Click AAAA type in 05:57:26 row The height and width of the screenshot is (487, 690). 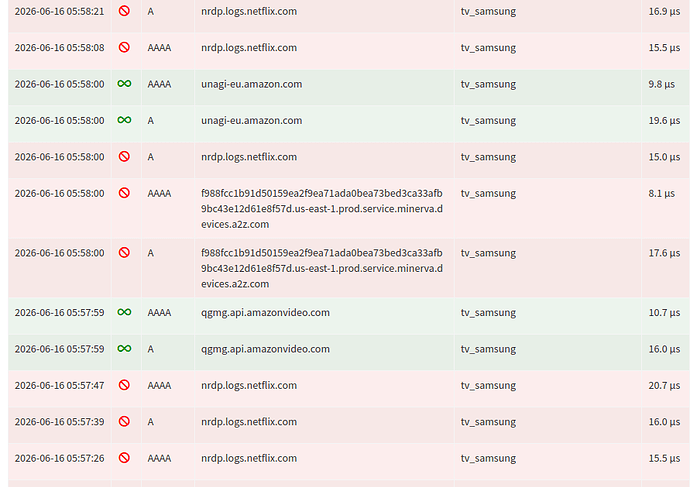tap(159, 458)
